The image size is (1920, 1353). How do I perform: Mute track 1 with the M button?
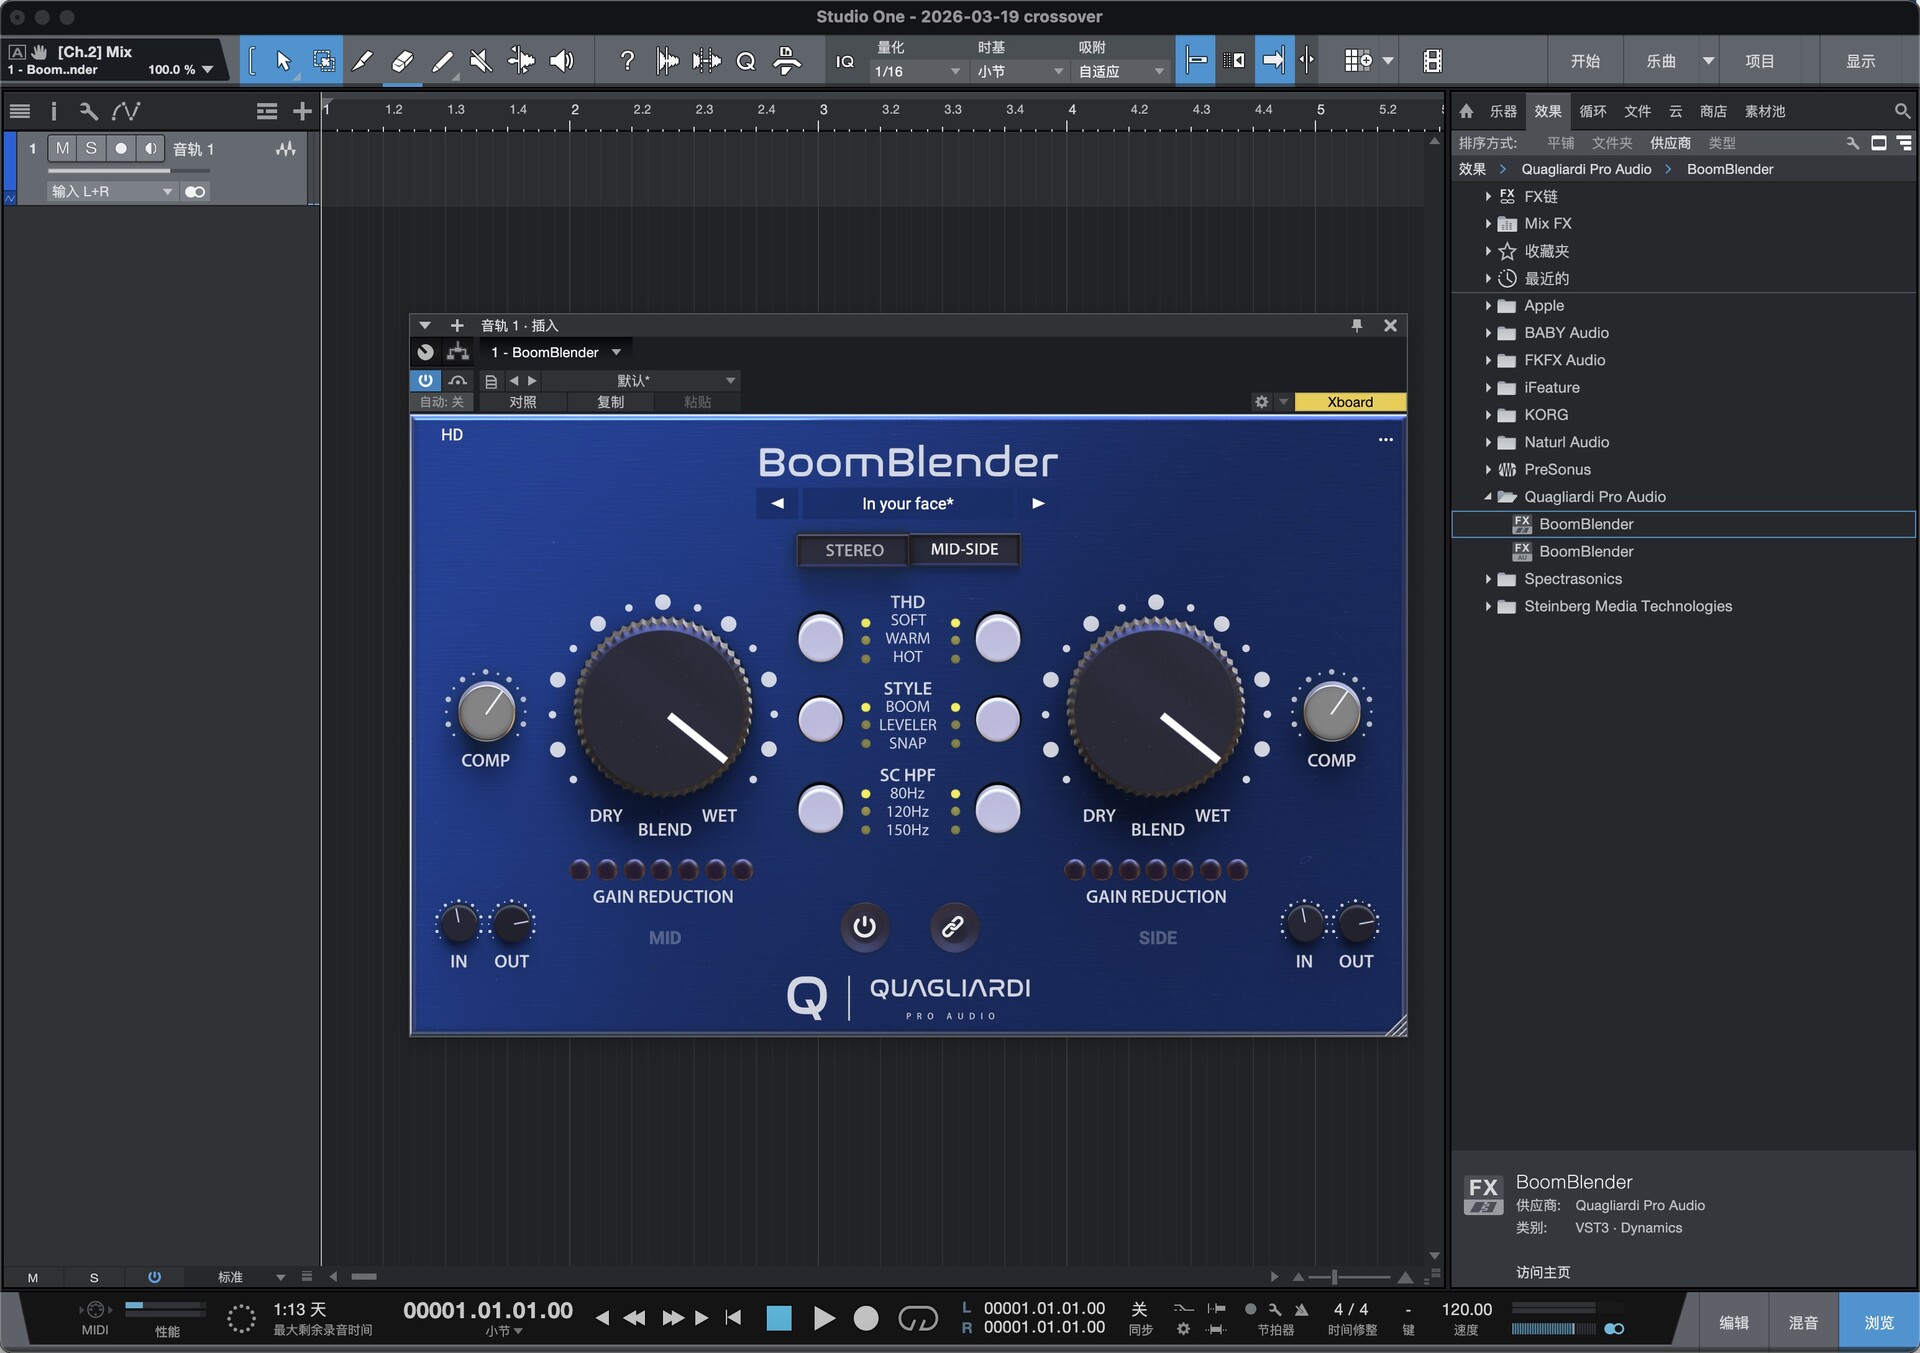(62, 149)
